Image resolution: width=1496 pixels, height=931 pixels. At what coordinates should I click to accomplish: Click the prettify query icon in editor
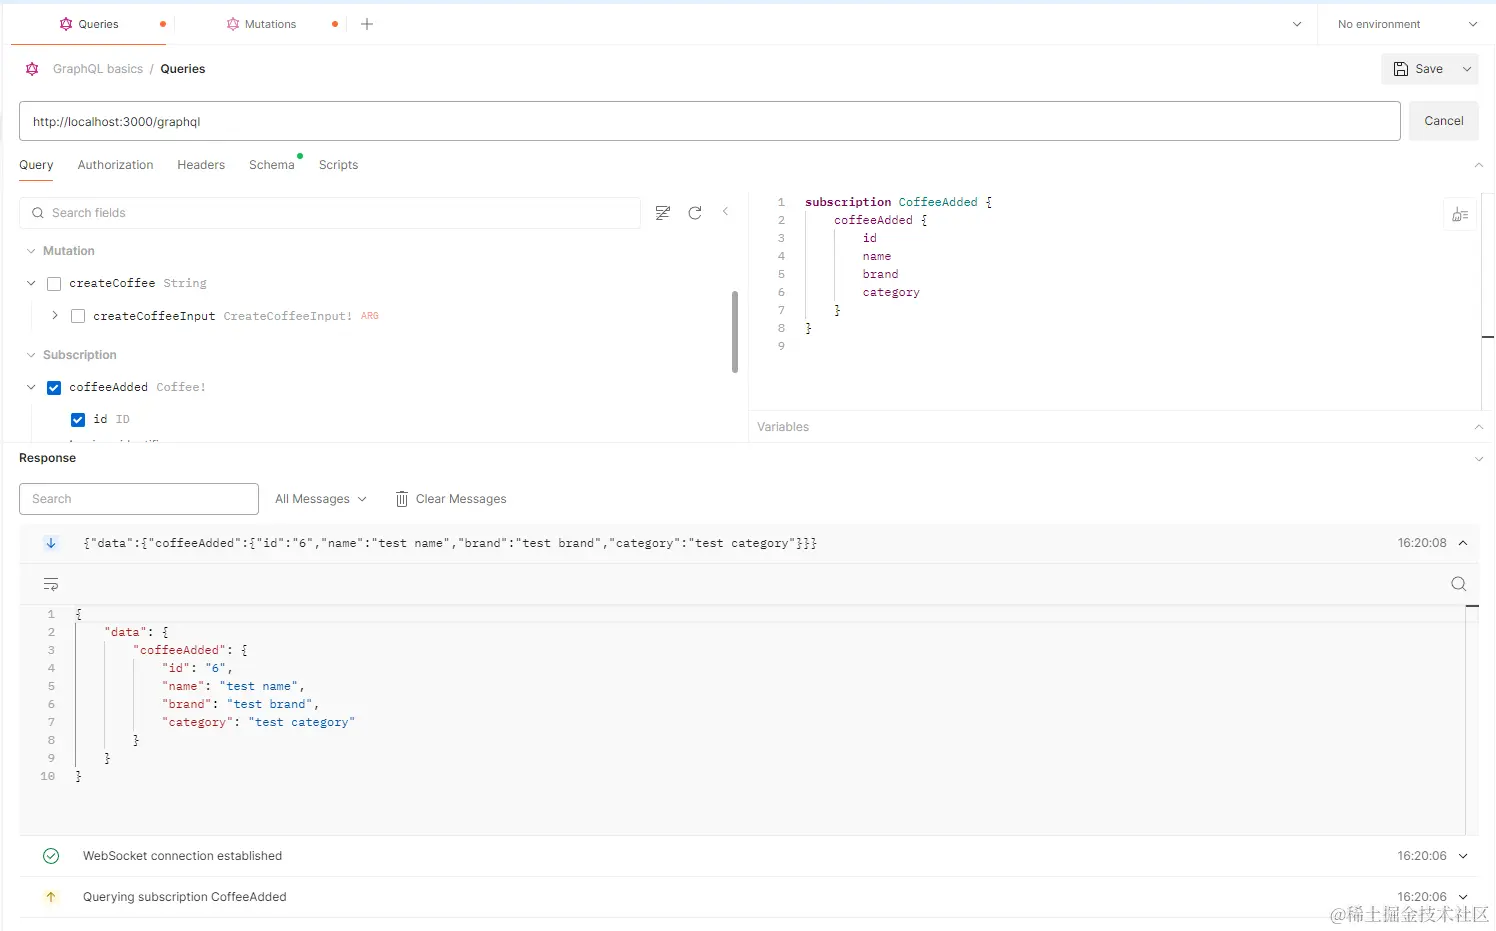click(1460, 215)
